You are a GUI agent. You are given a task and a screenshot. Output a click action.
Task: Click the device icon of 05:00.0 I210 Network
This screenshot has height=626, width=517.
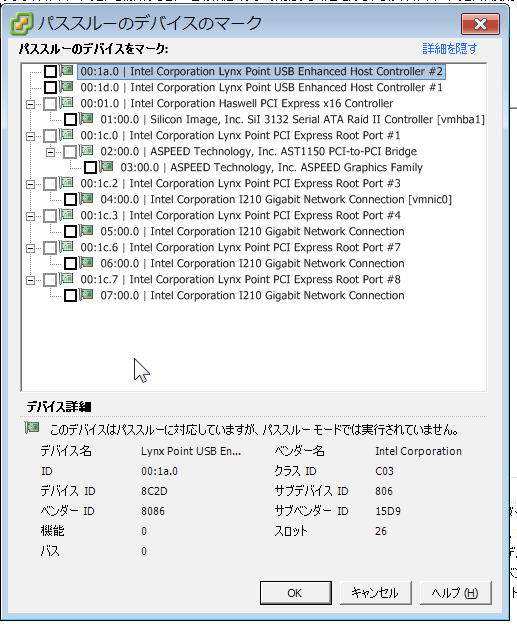click(x=87, y=230)
